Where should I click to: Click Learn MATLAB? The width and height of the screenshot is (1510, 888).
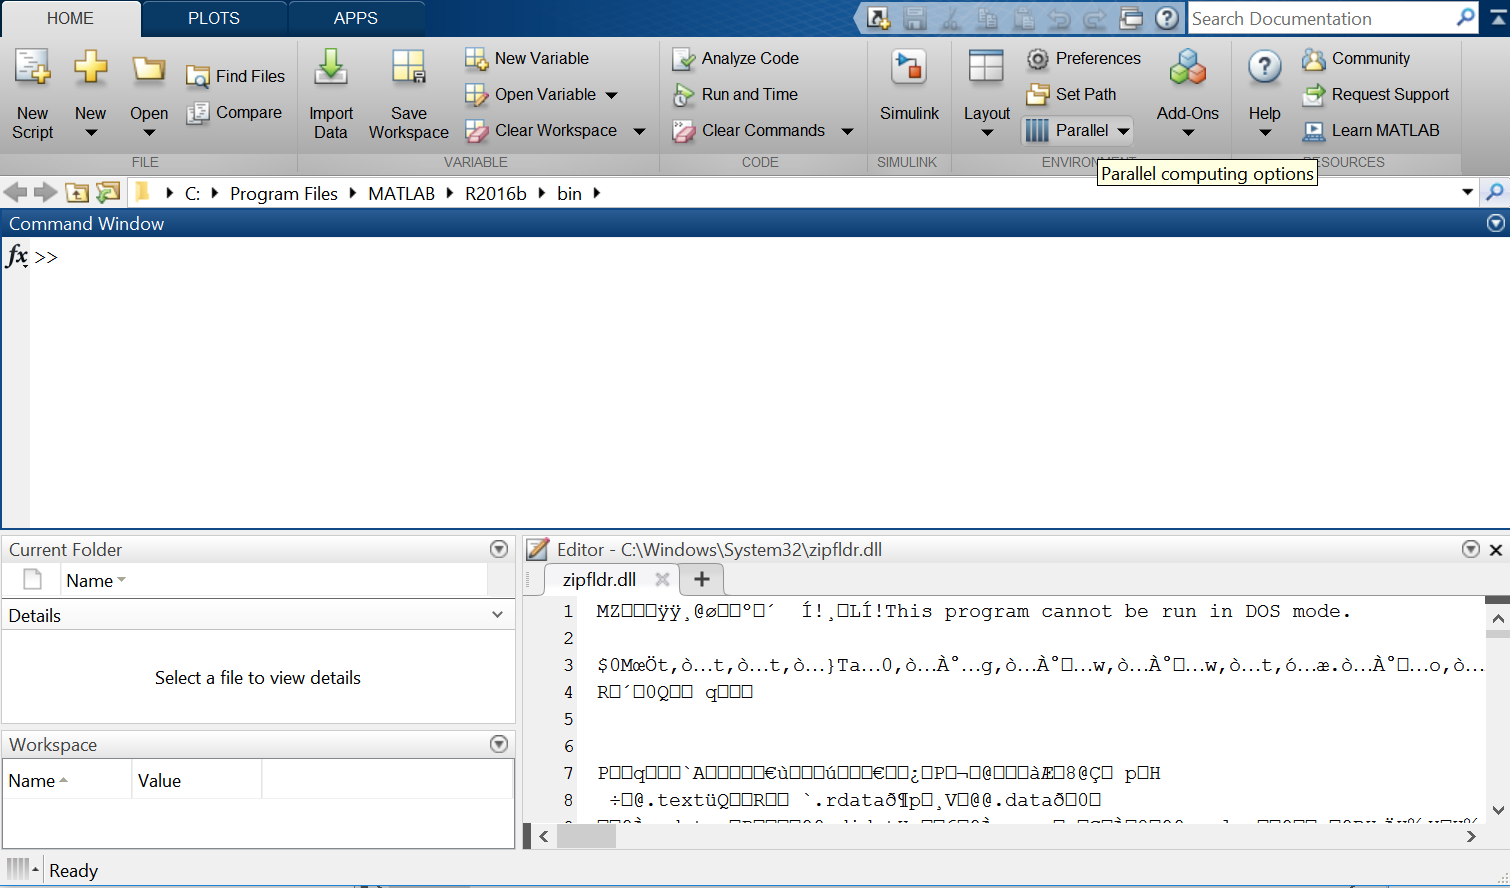1370,130
